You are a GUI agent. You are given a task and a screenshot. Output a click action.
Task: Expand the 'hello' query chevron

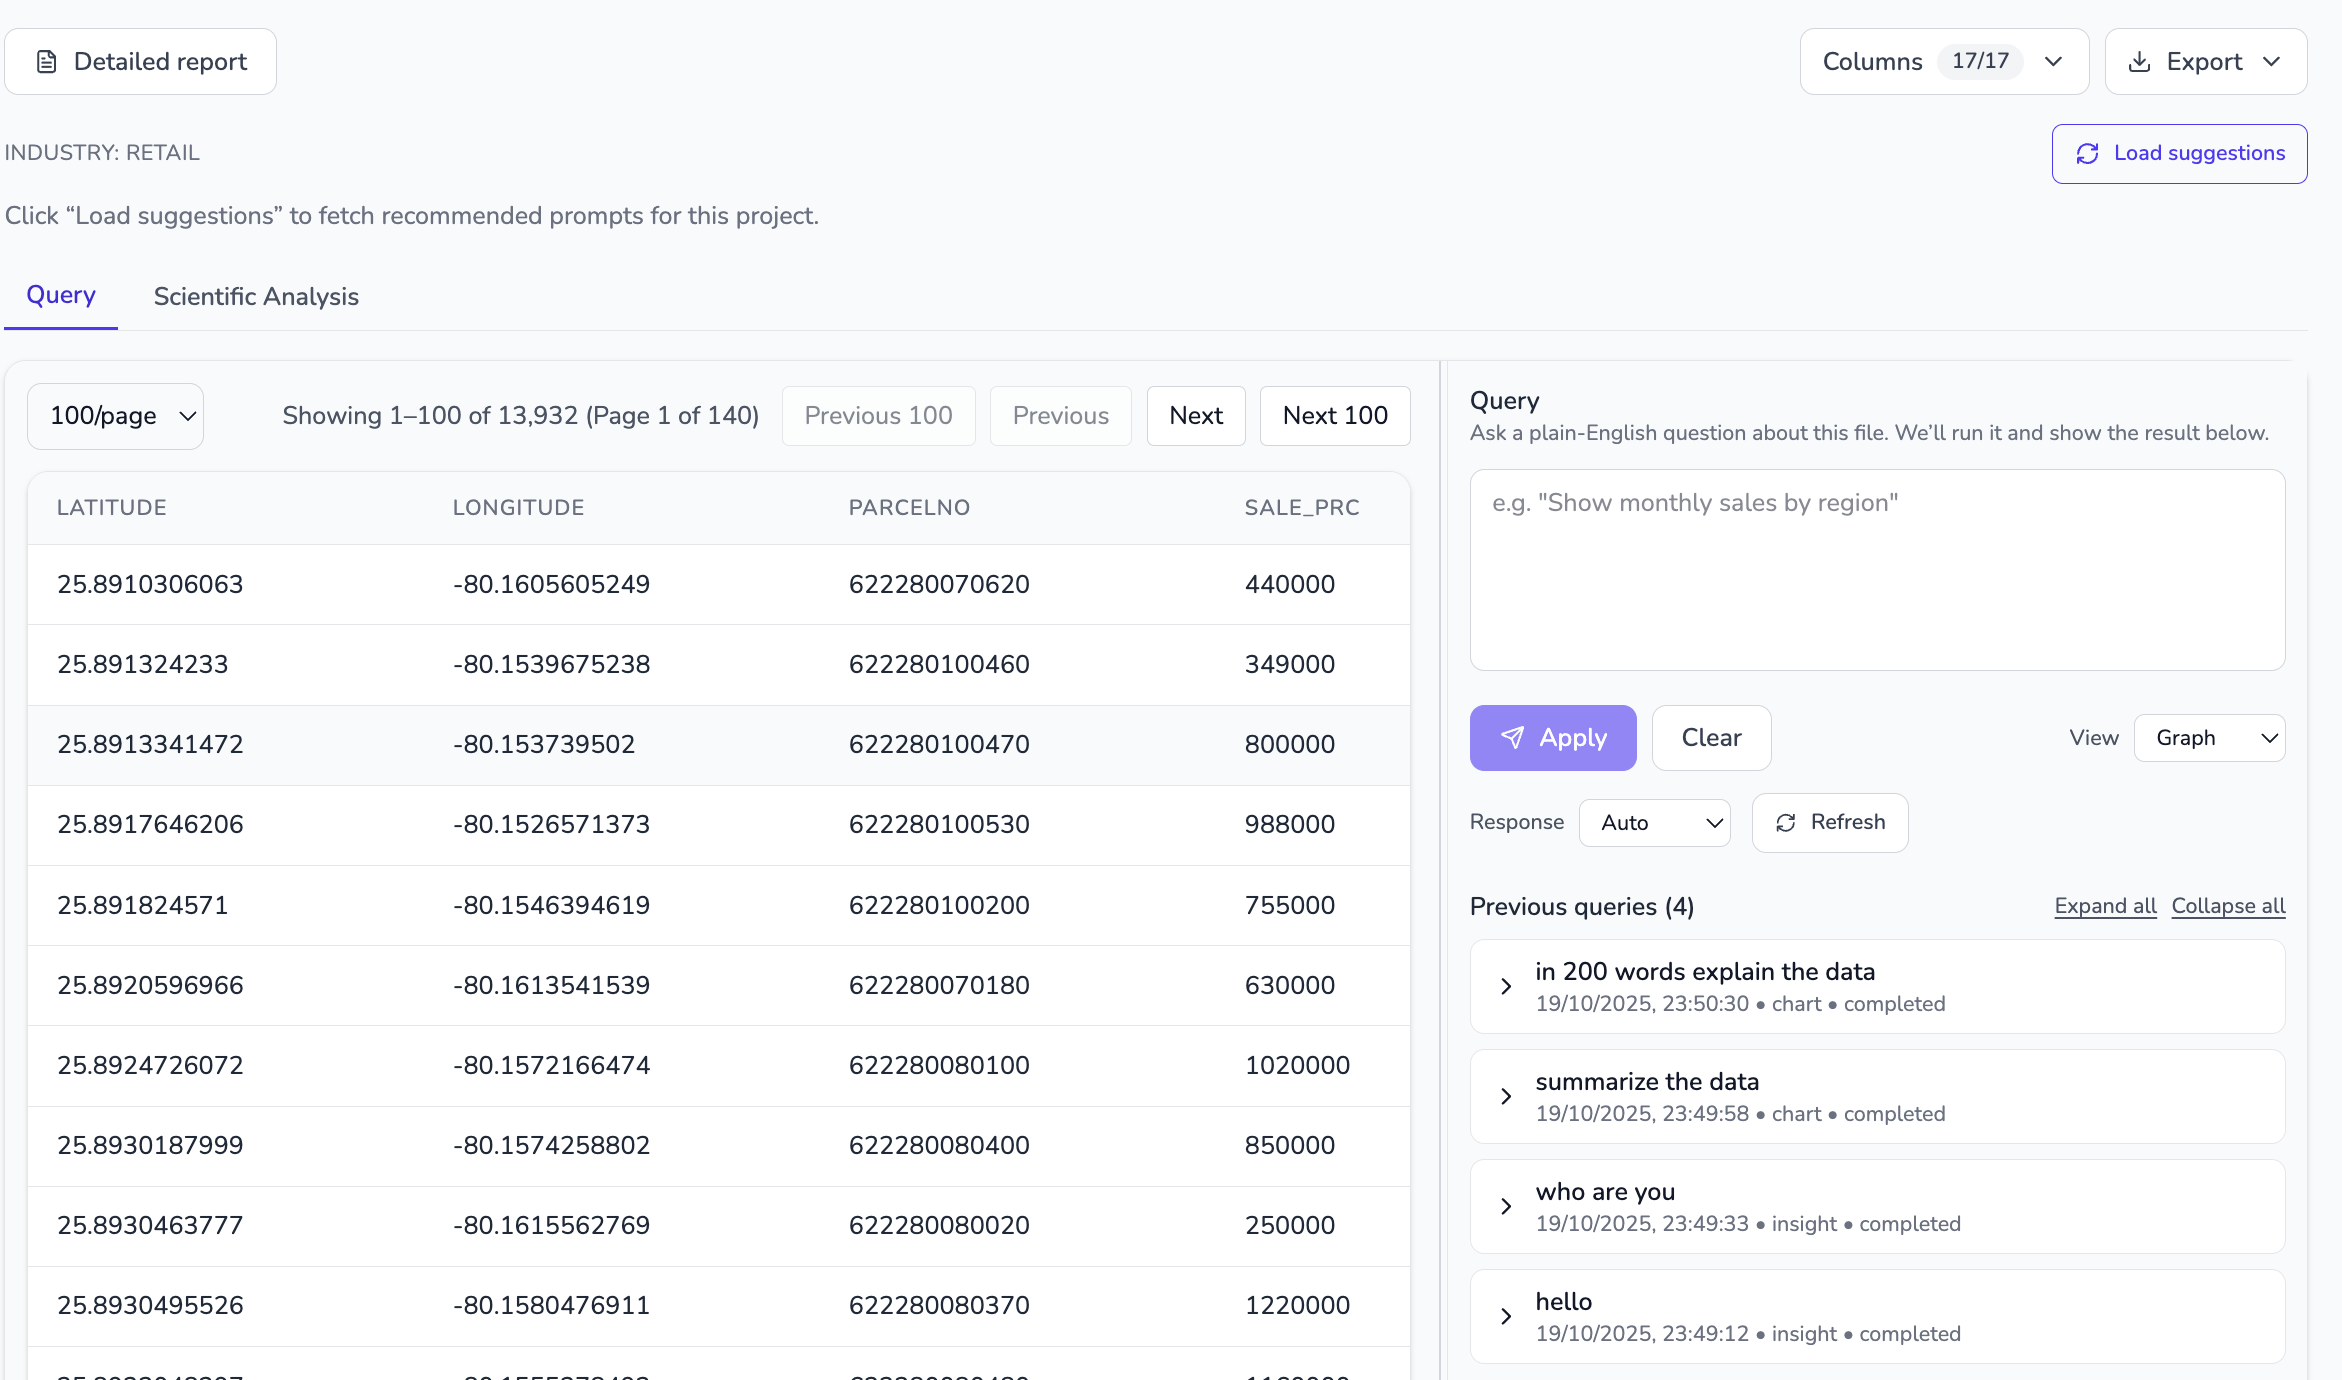point(1506,1316)
